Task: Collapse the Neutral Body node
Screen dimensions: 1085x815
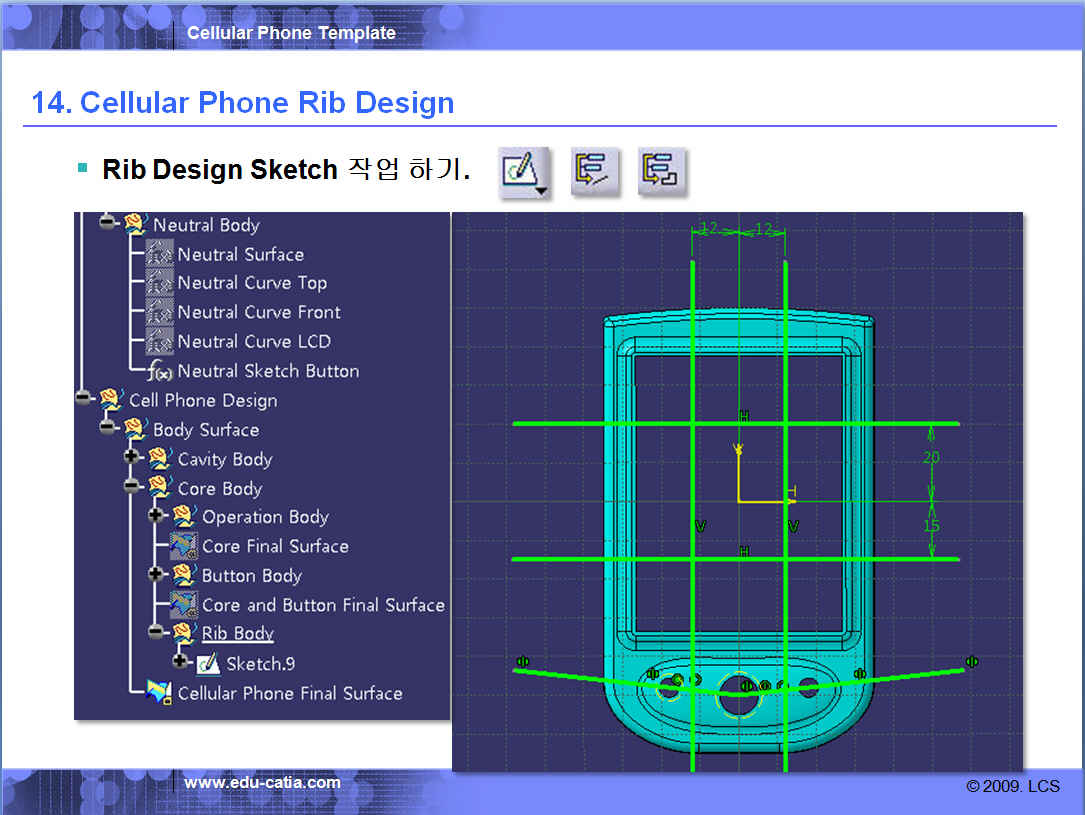Action: pos(107,221)
